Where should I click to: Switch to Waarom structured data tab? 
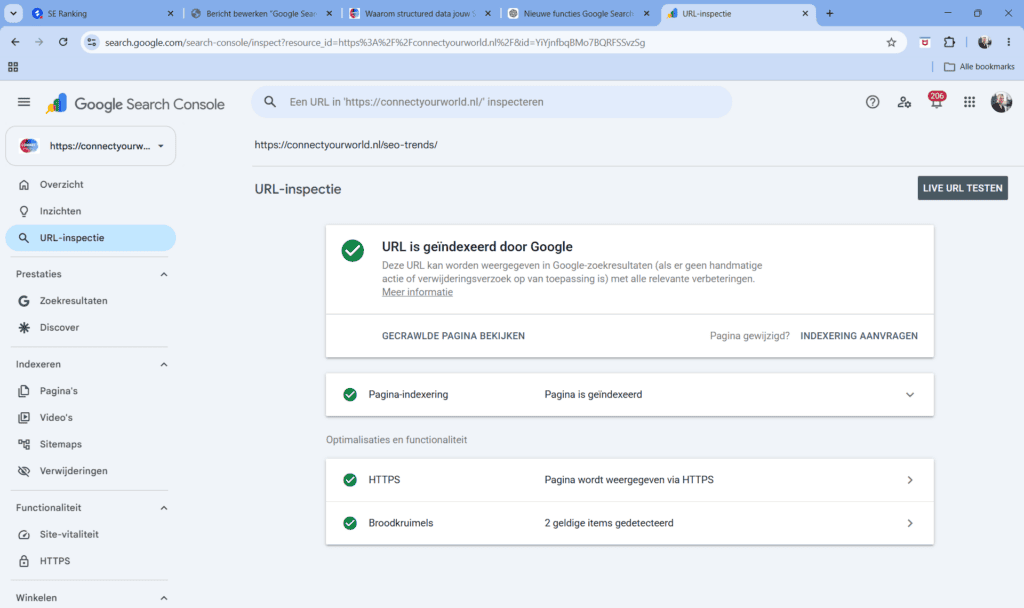coord(420,13)
